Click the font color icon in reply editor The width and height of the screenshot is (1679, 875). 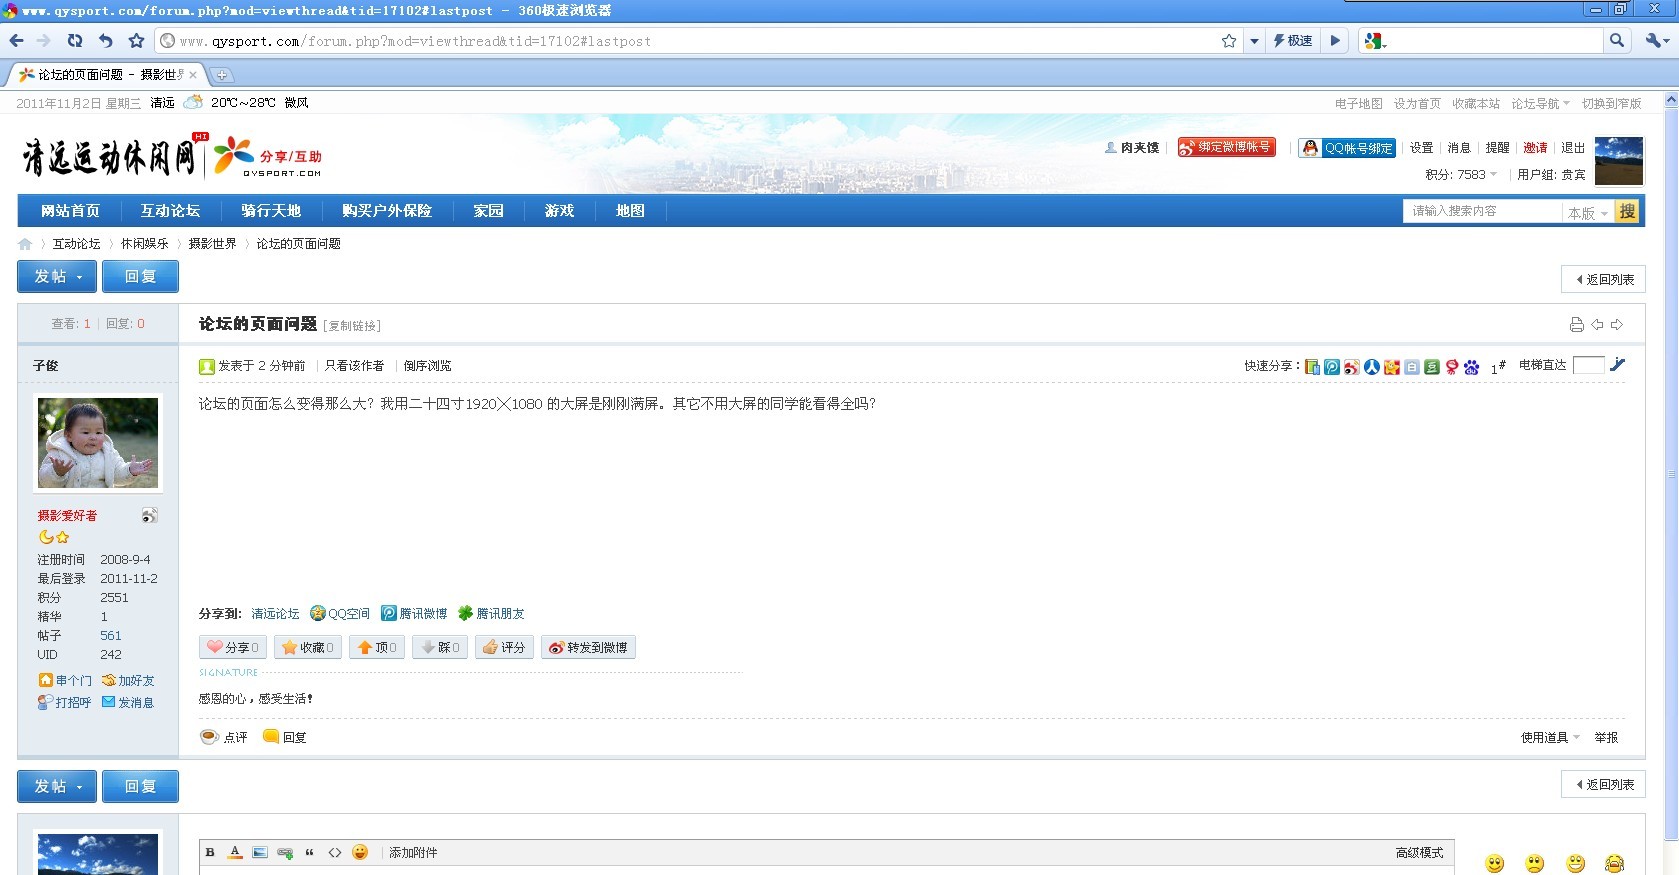point(235,852)
